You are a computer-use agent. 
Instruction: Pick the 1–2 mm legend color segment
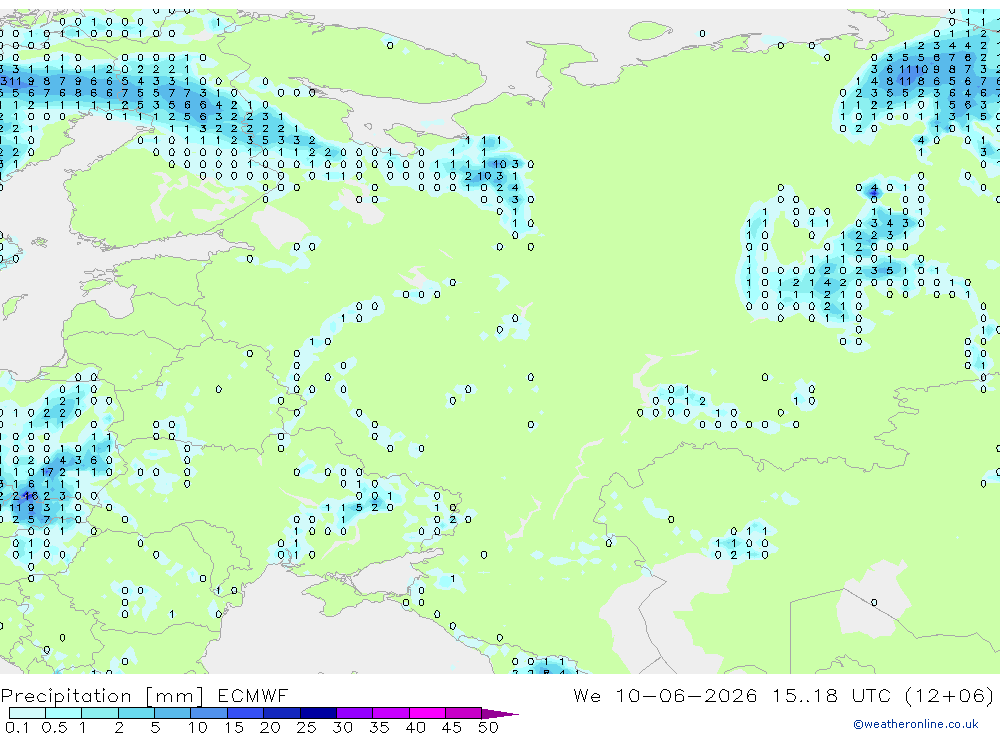point(100,713)
